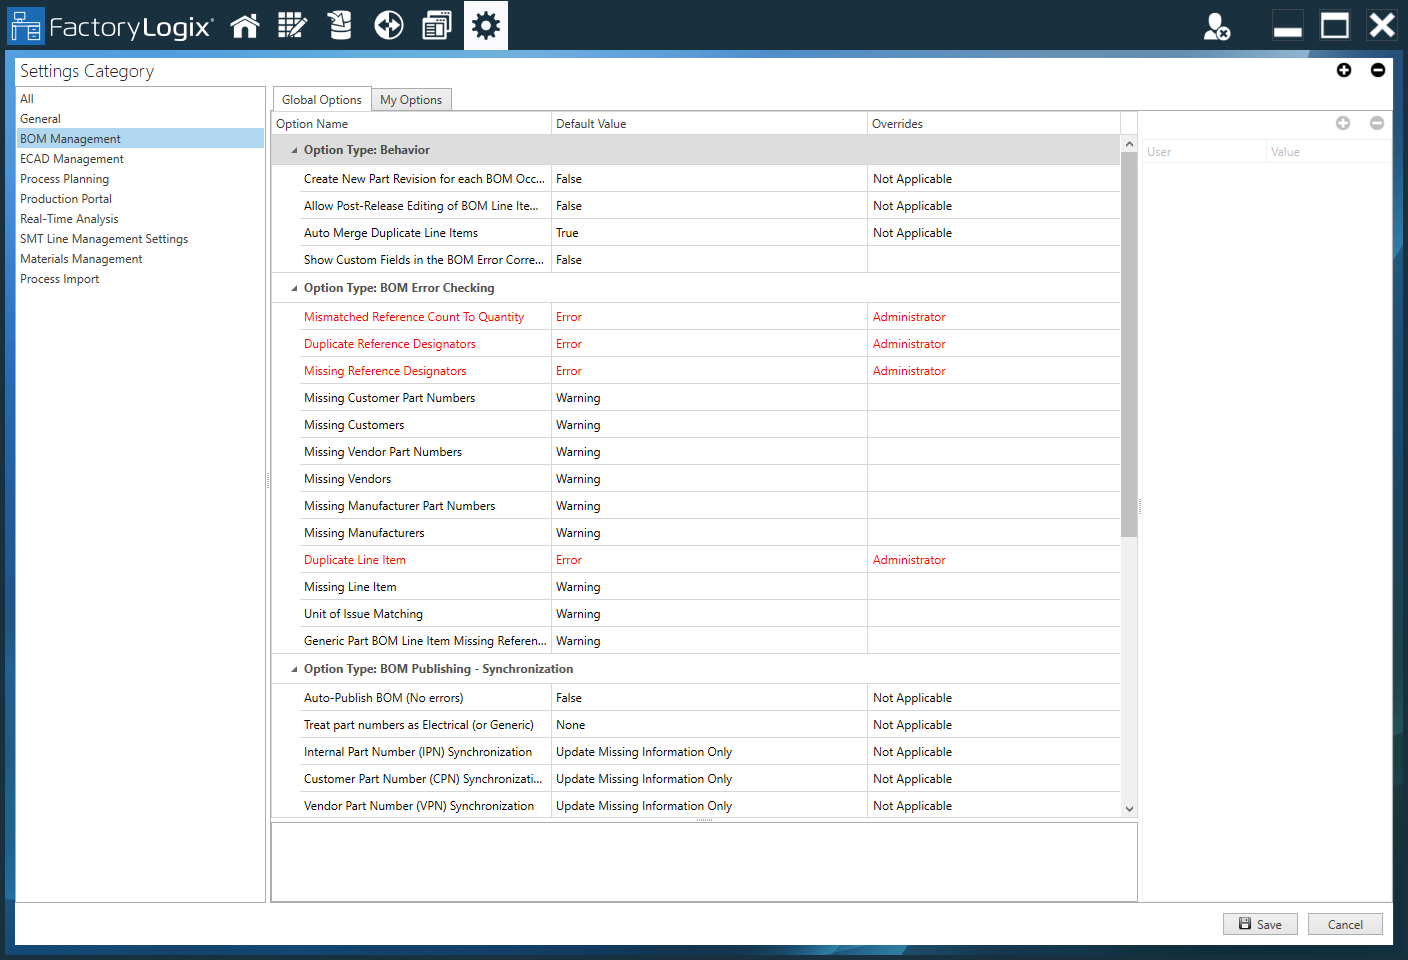Go to the Home screen icon

[x=245, y=26]
